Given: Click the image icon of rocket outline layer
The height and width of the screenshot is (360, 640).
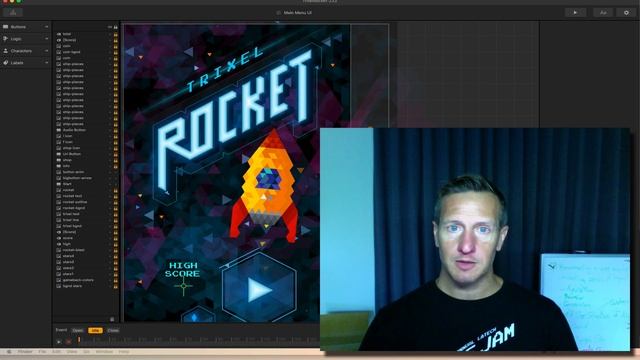Looking at the screenshot, I should [x=59, y=202].
